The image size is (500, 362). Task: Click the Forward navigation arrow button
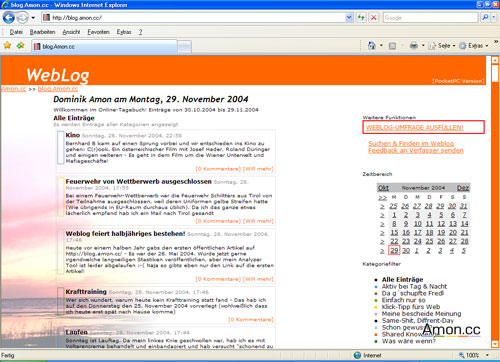pyautogui.click(x=22, y=18)
